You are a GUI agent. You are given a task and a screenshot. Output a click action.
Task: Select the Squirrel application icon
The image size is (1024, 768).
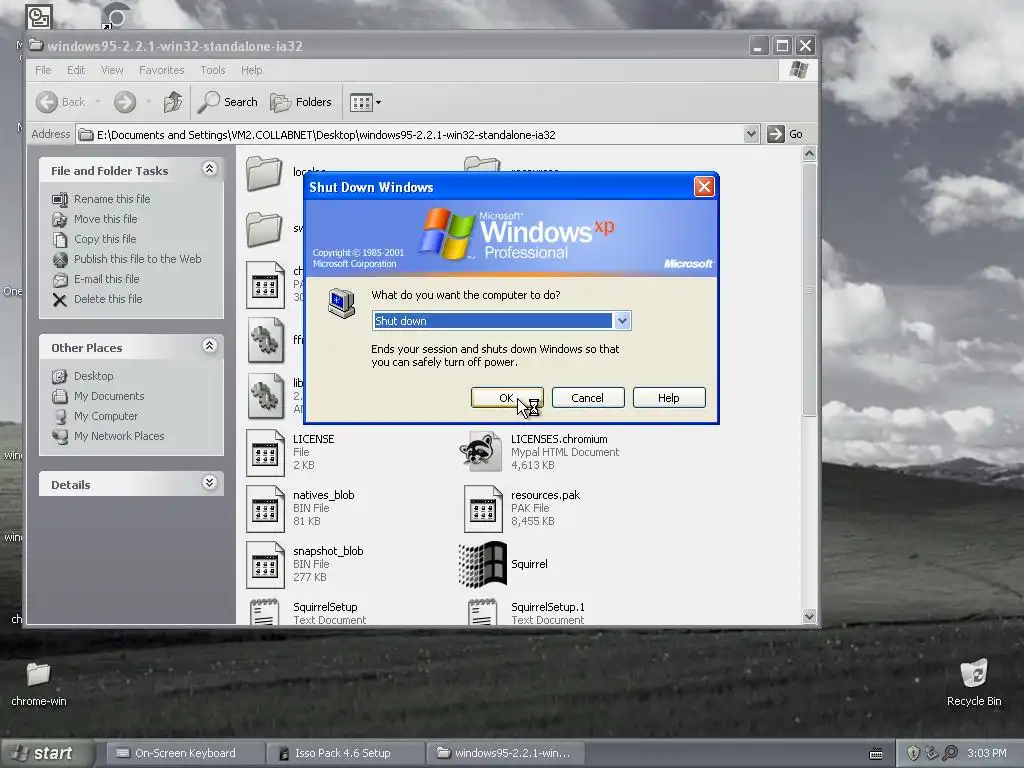click(483, 564)
